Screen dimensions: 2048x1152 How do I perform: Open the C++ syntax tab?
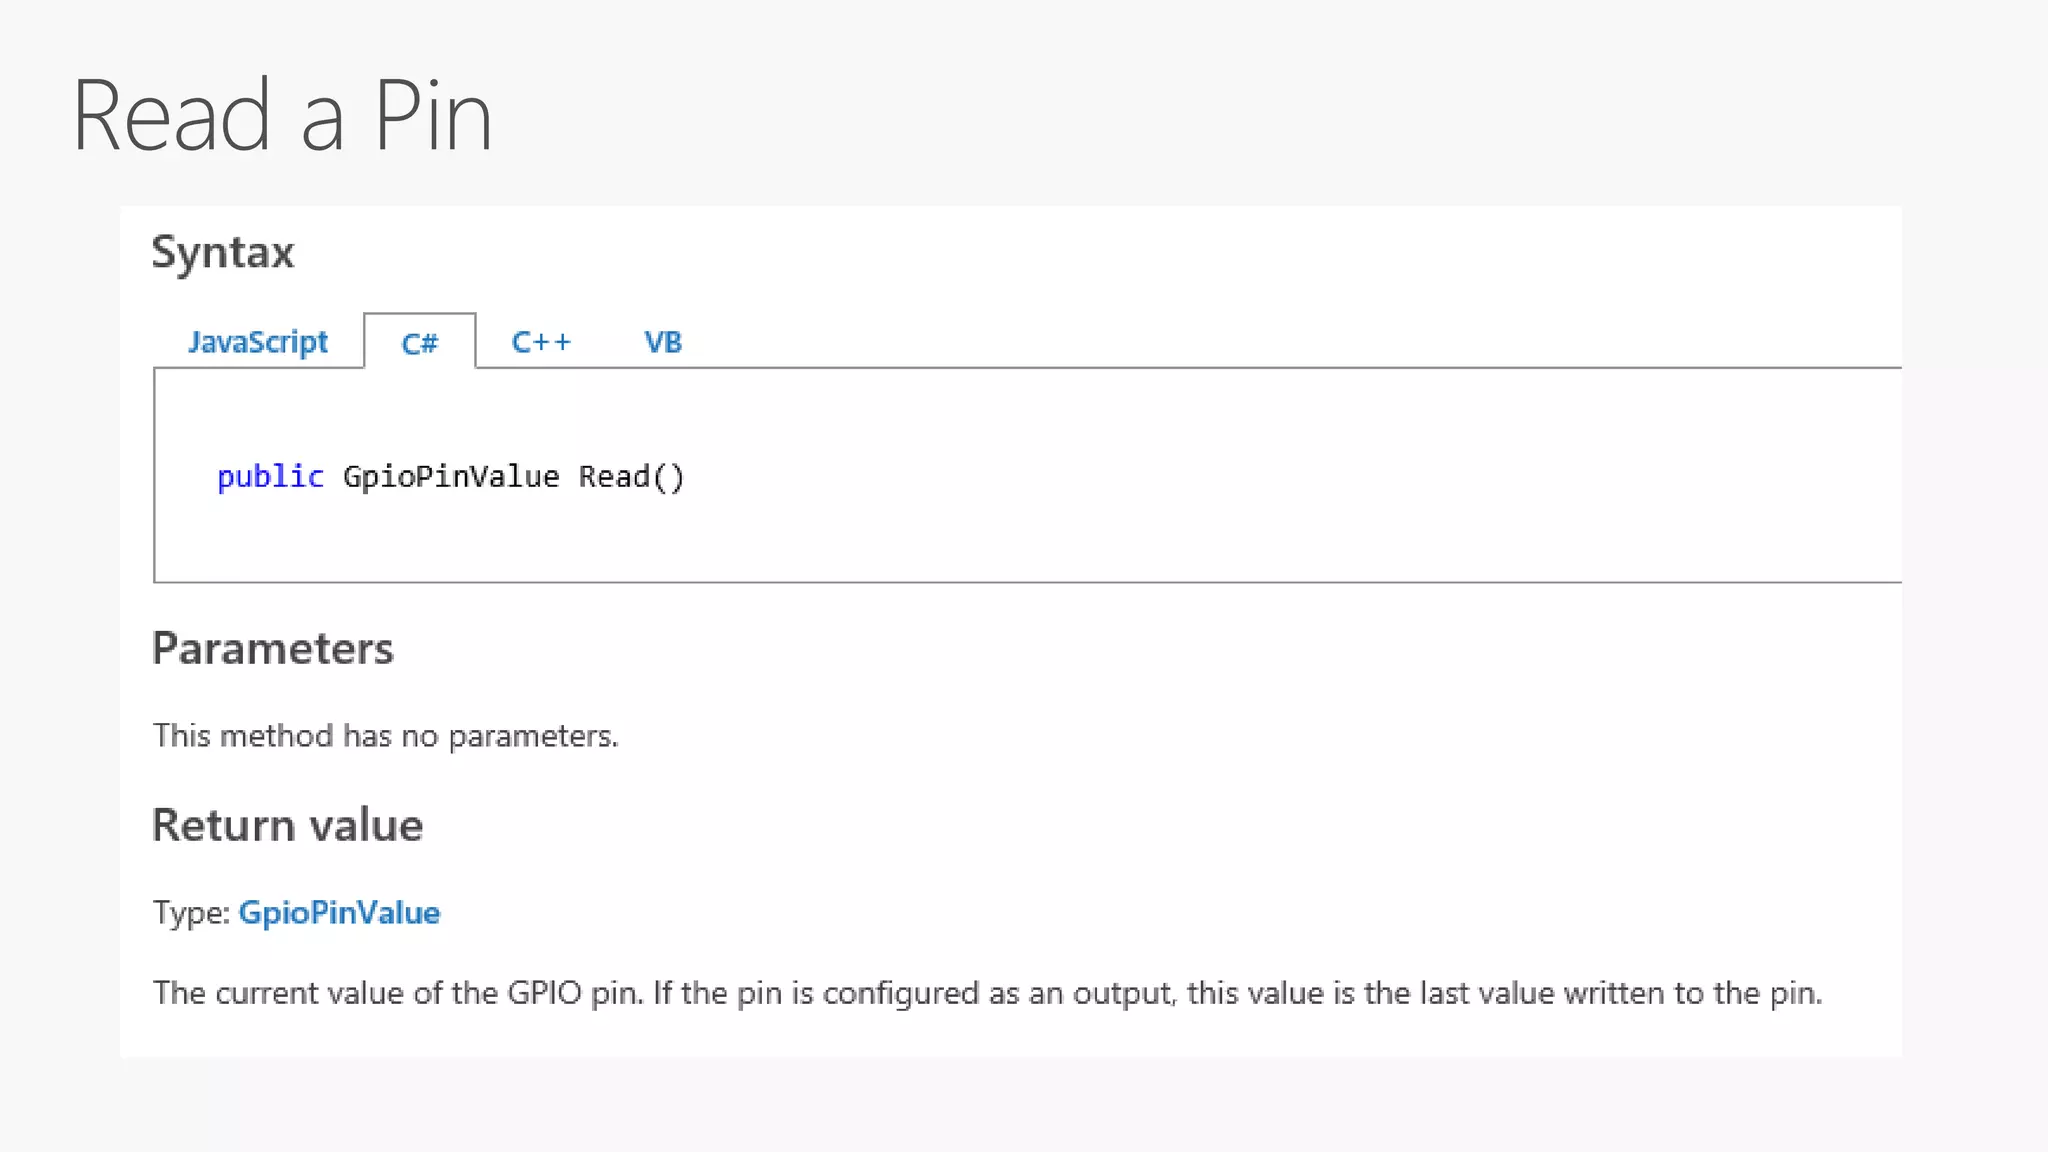(x=541, y=342)
